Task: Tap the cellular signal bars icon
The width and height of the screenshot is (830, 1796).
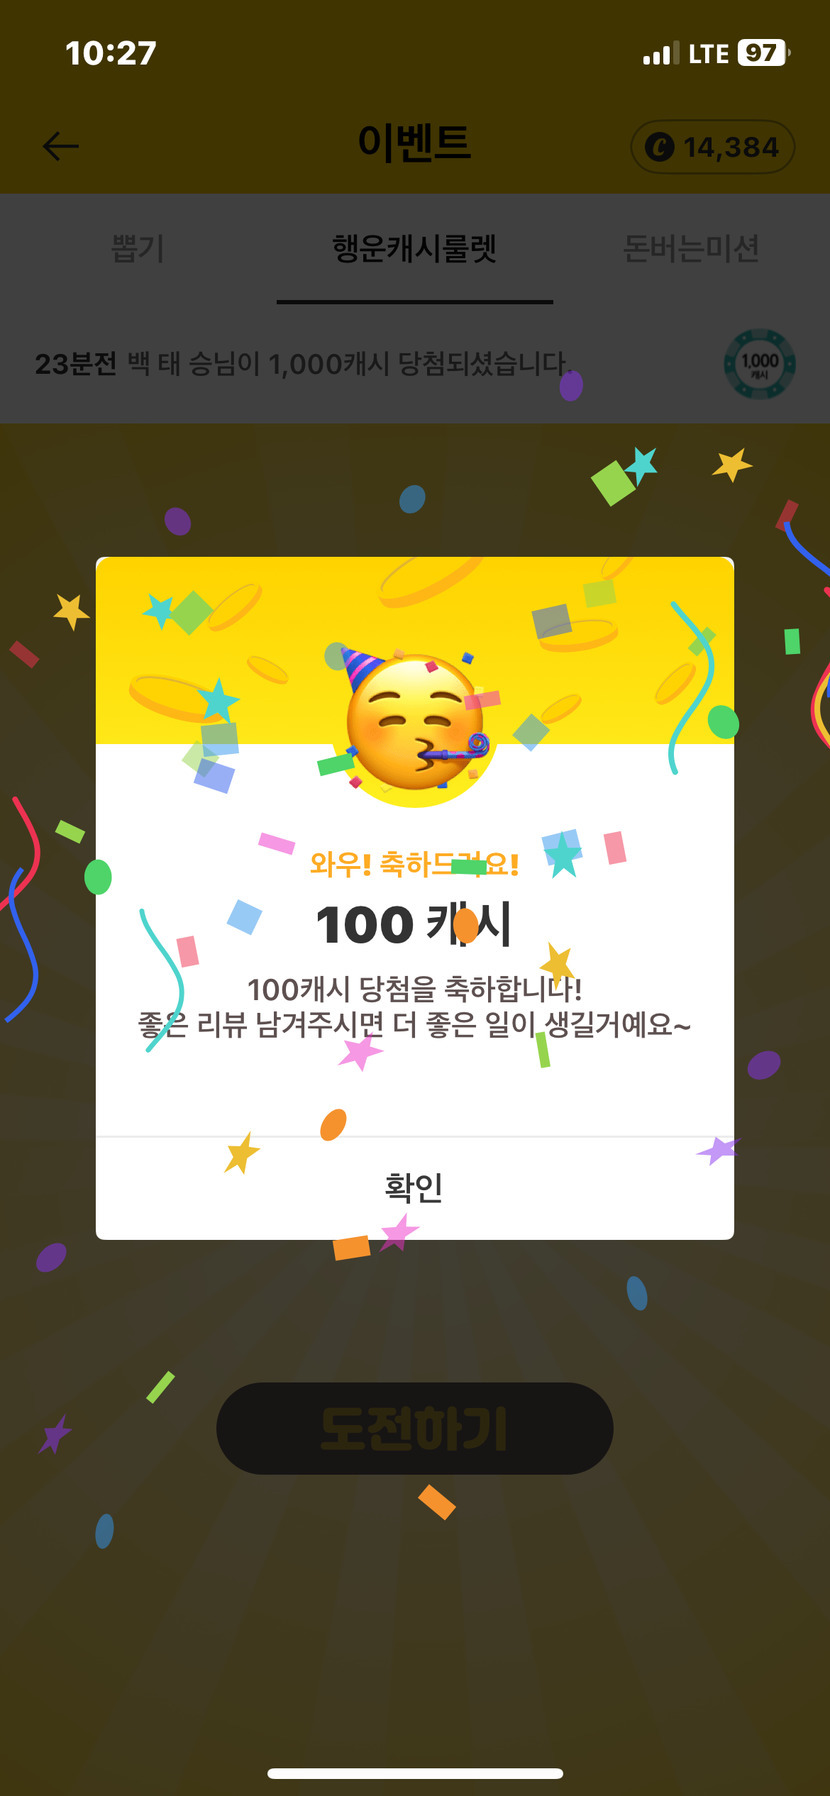Action: (660, 53)
